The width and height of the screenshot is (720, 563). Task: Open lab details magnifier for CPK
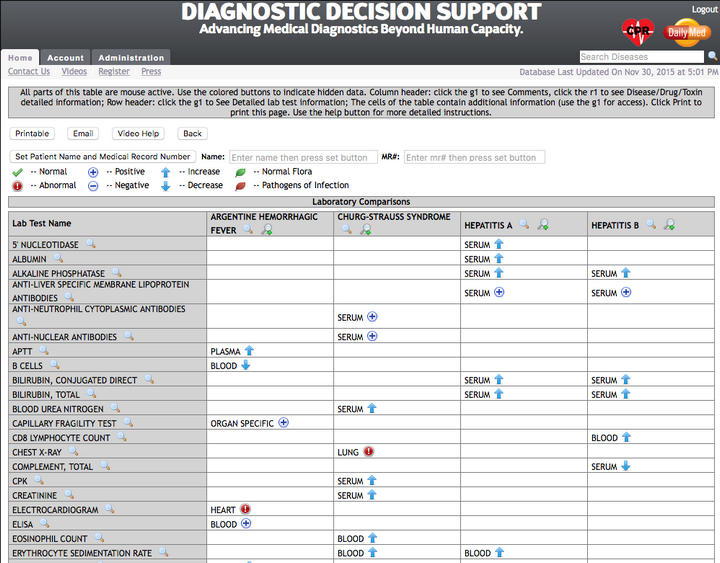[39, 480]
